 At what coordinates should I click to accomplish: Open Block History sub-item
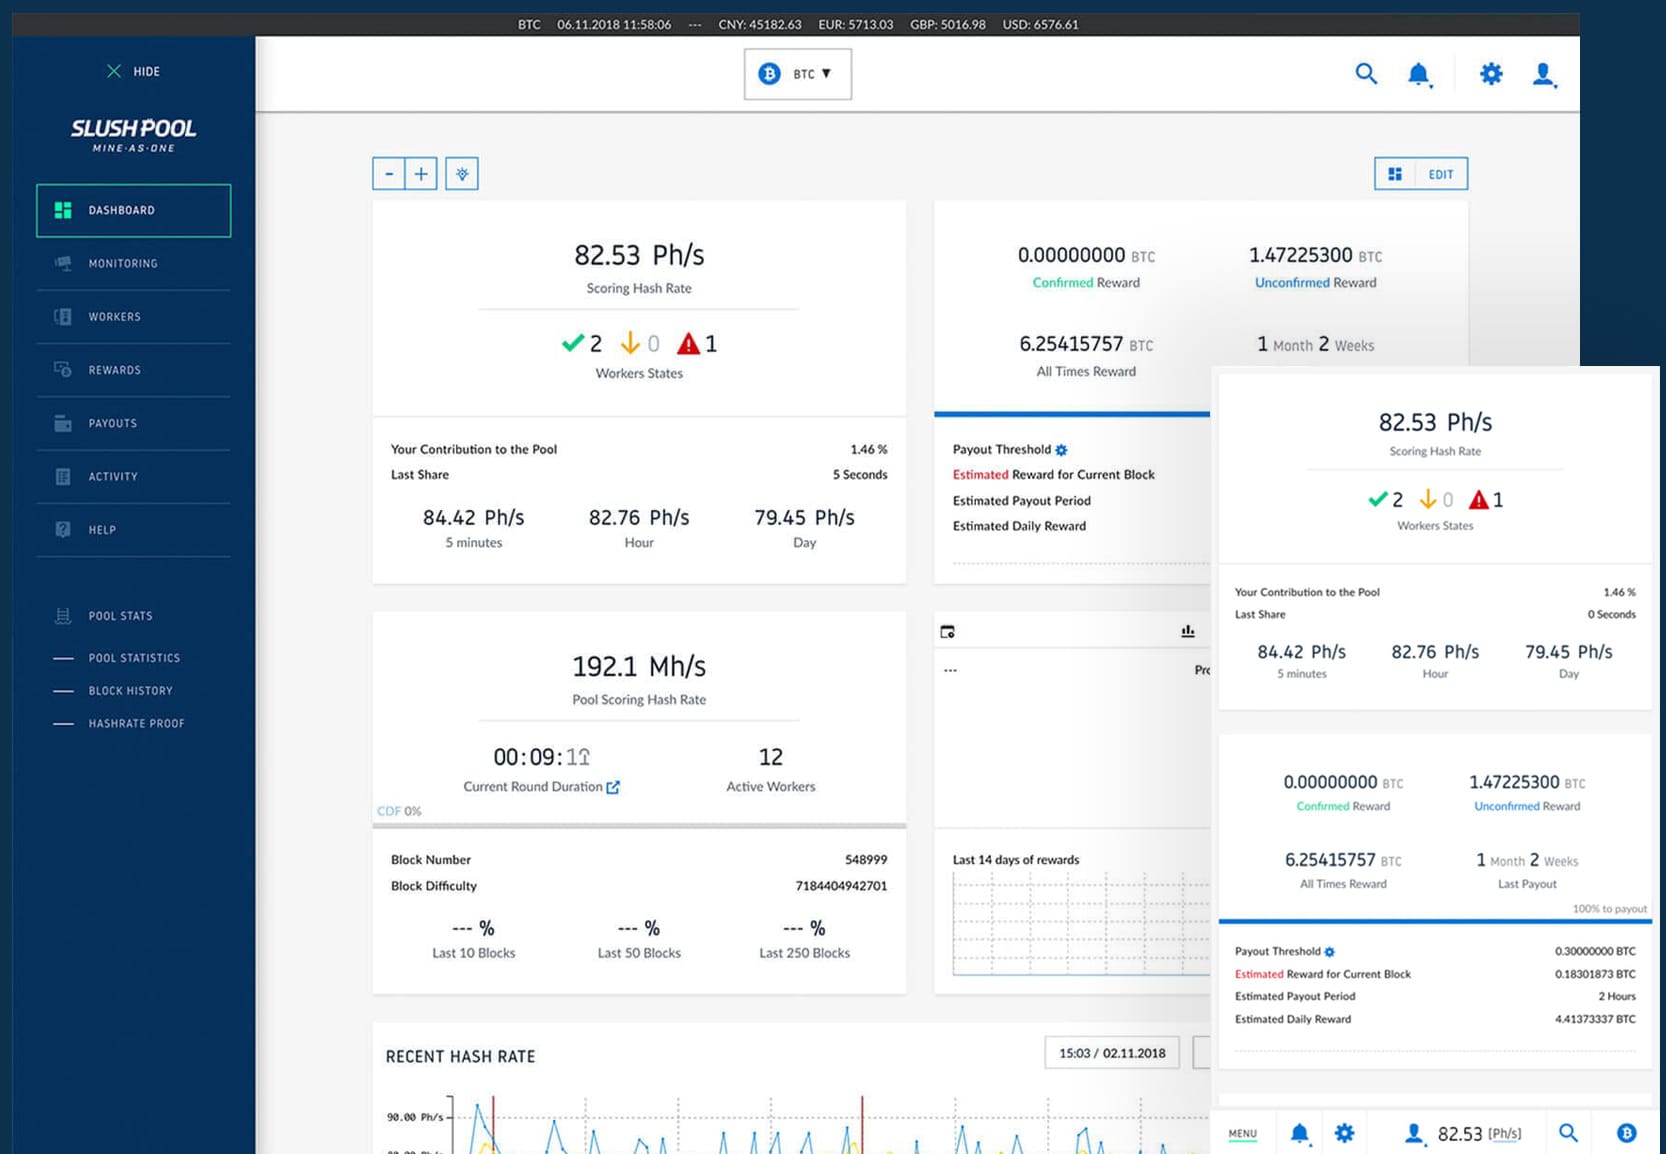coord(130,691)
